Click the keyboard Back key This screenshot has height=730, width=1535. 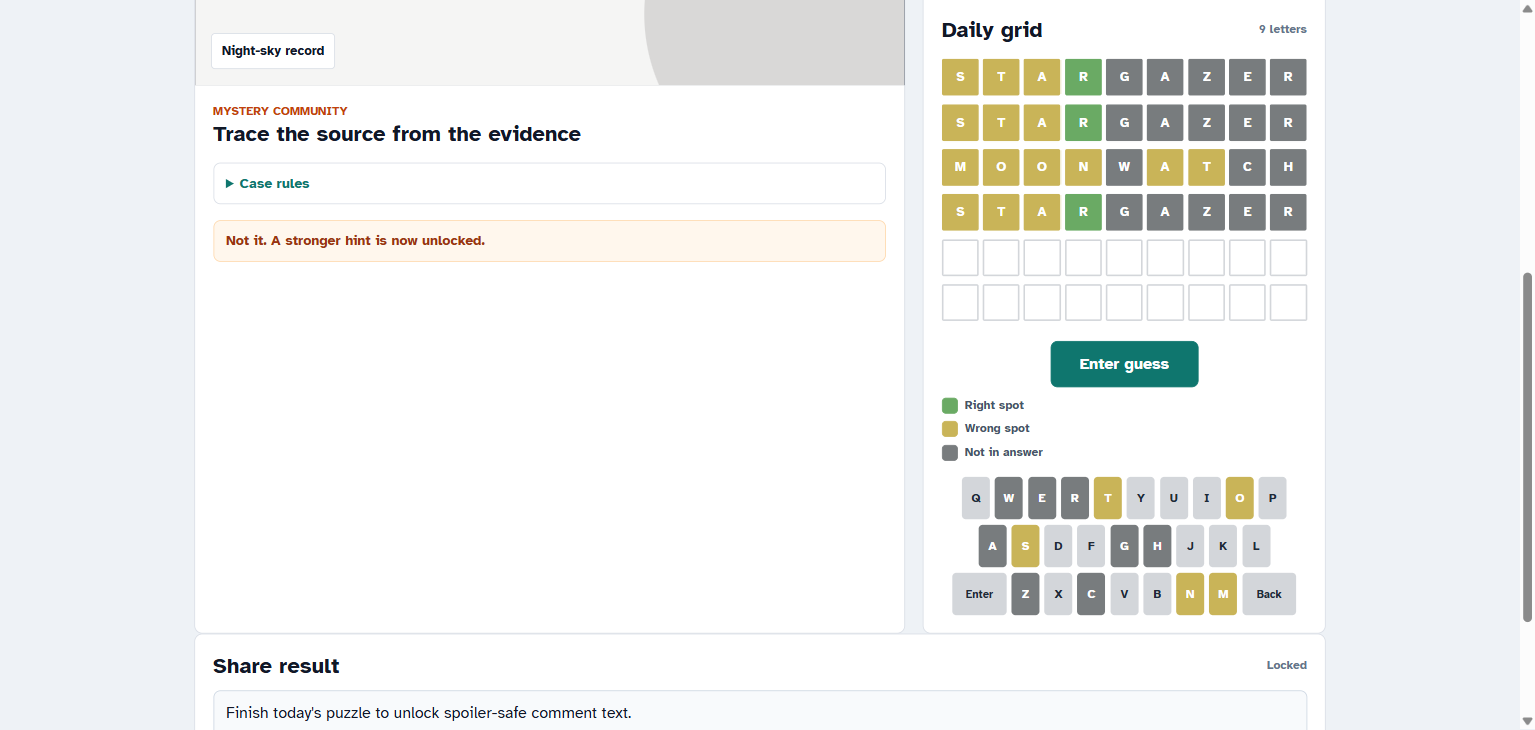coord(1269,594)
